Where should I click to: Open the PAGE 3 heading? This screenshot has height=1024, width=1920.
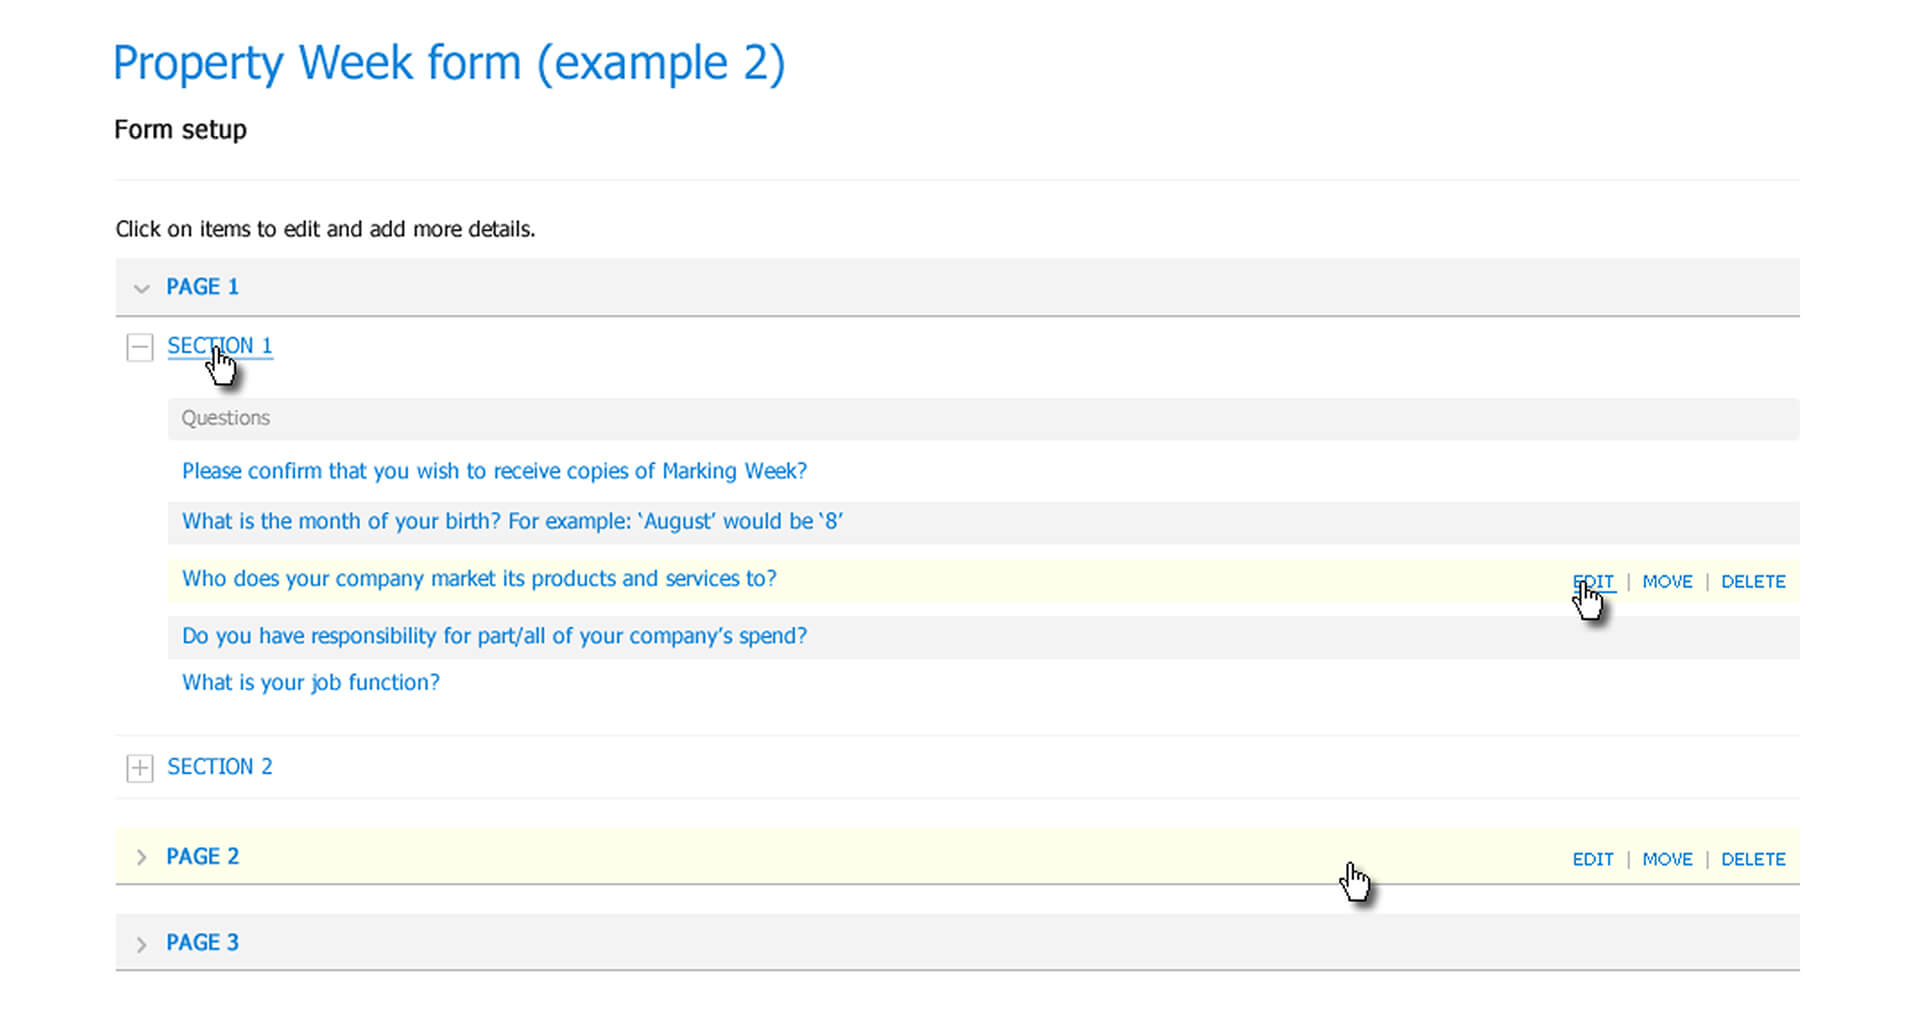[x=202, y=943]
